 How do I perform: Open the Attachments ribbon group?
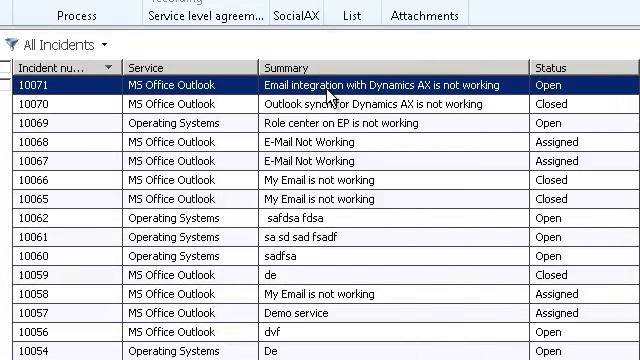point(424,16)
